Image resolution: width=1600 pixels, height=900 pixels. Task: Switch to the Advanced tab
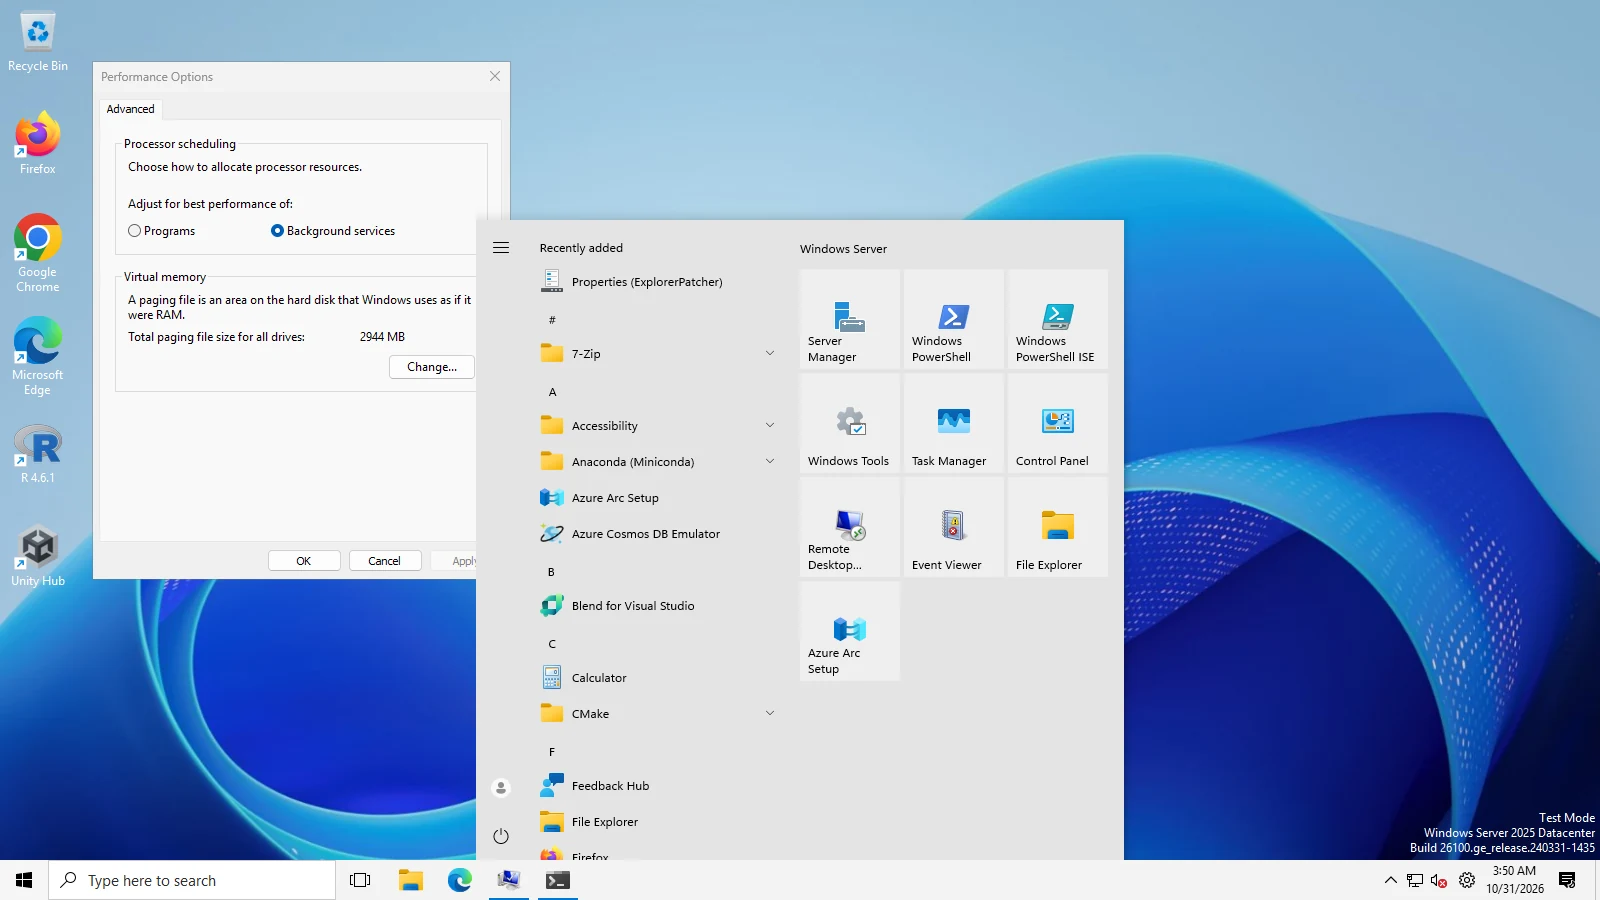(131, 109)
